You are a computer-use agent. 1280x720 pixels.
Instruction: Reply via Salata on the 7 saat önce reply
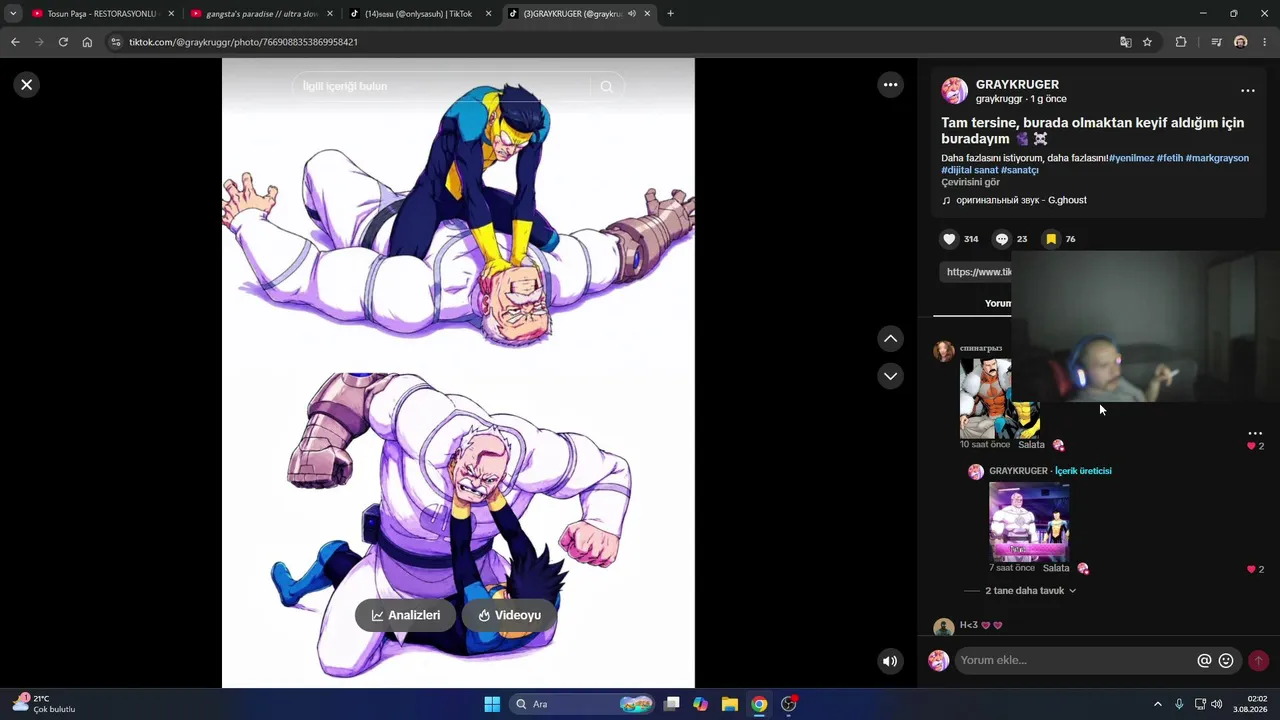click(1056, 568)
